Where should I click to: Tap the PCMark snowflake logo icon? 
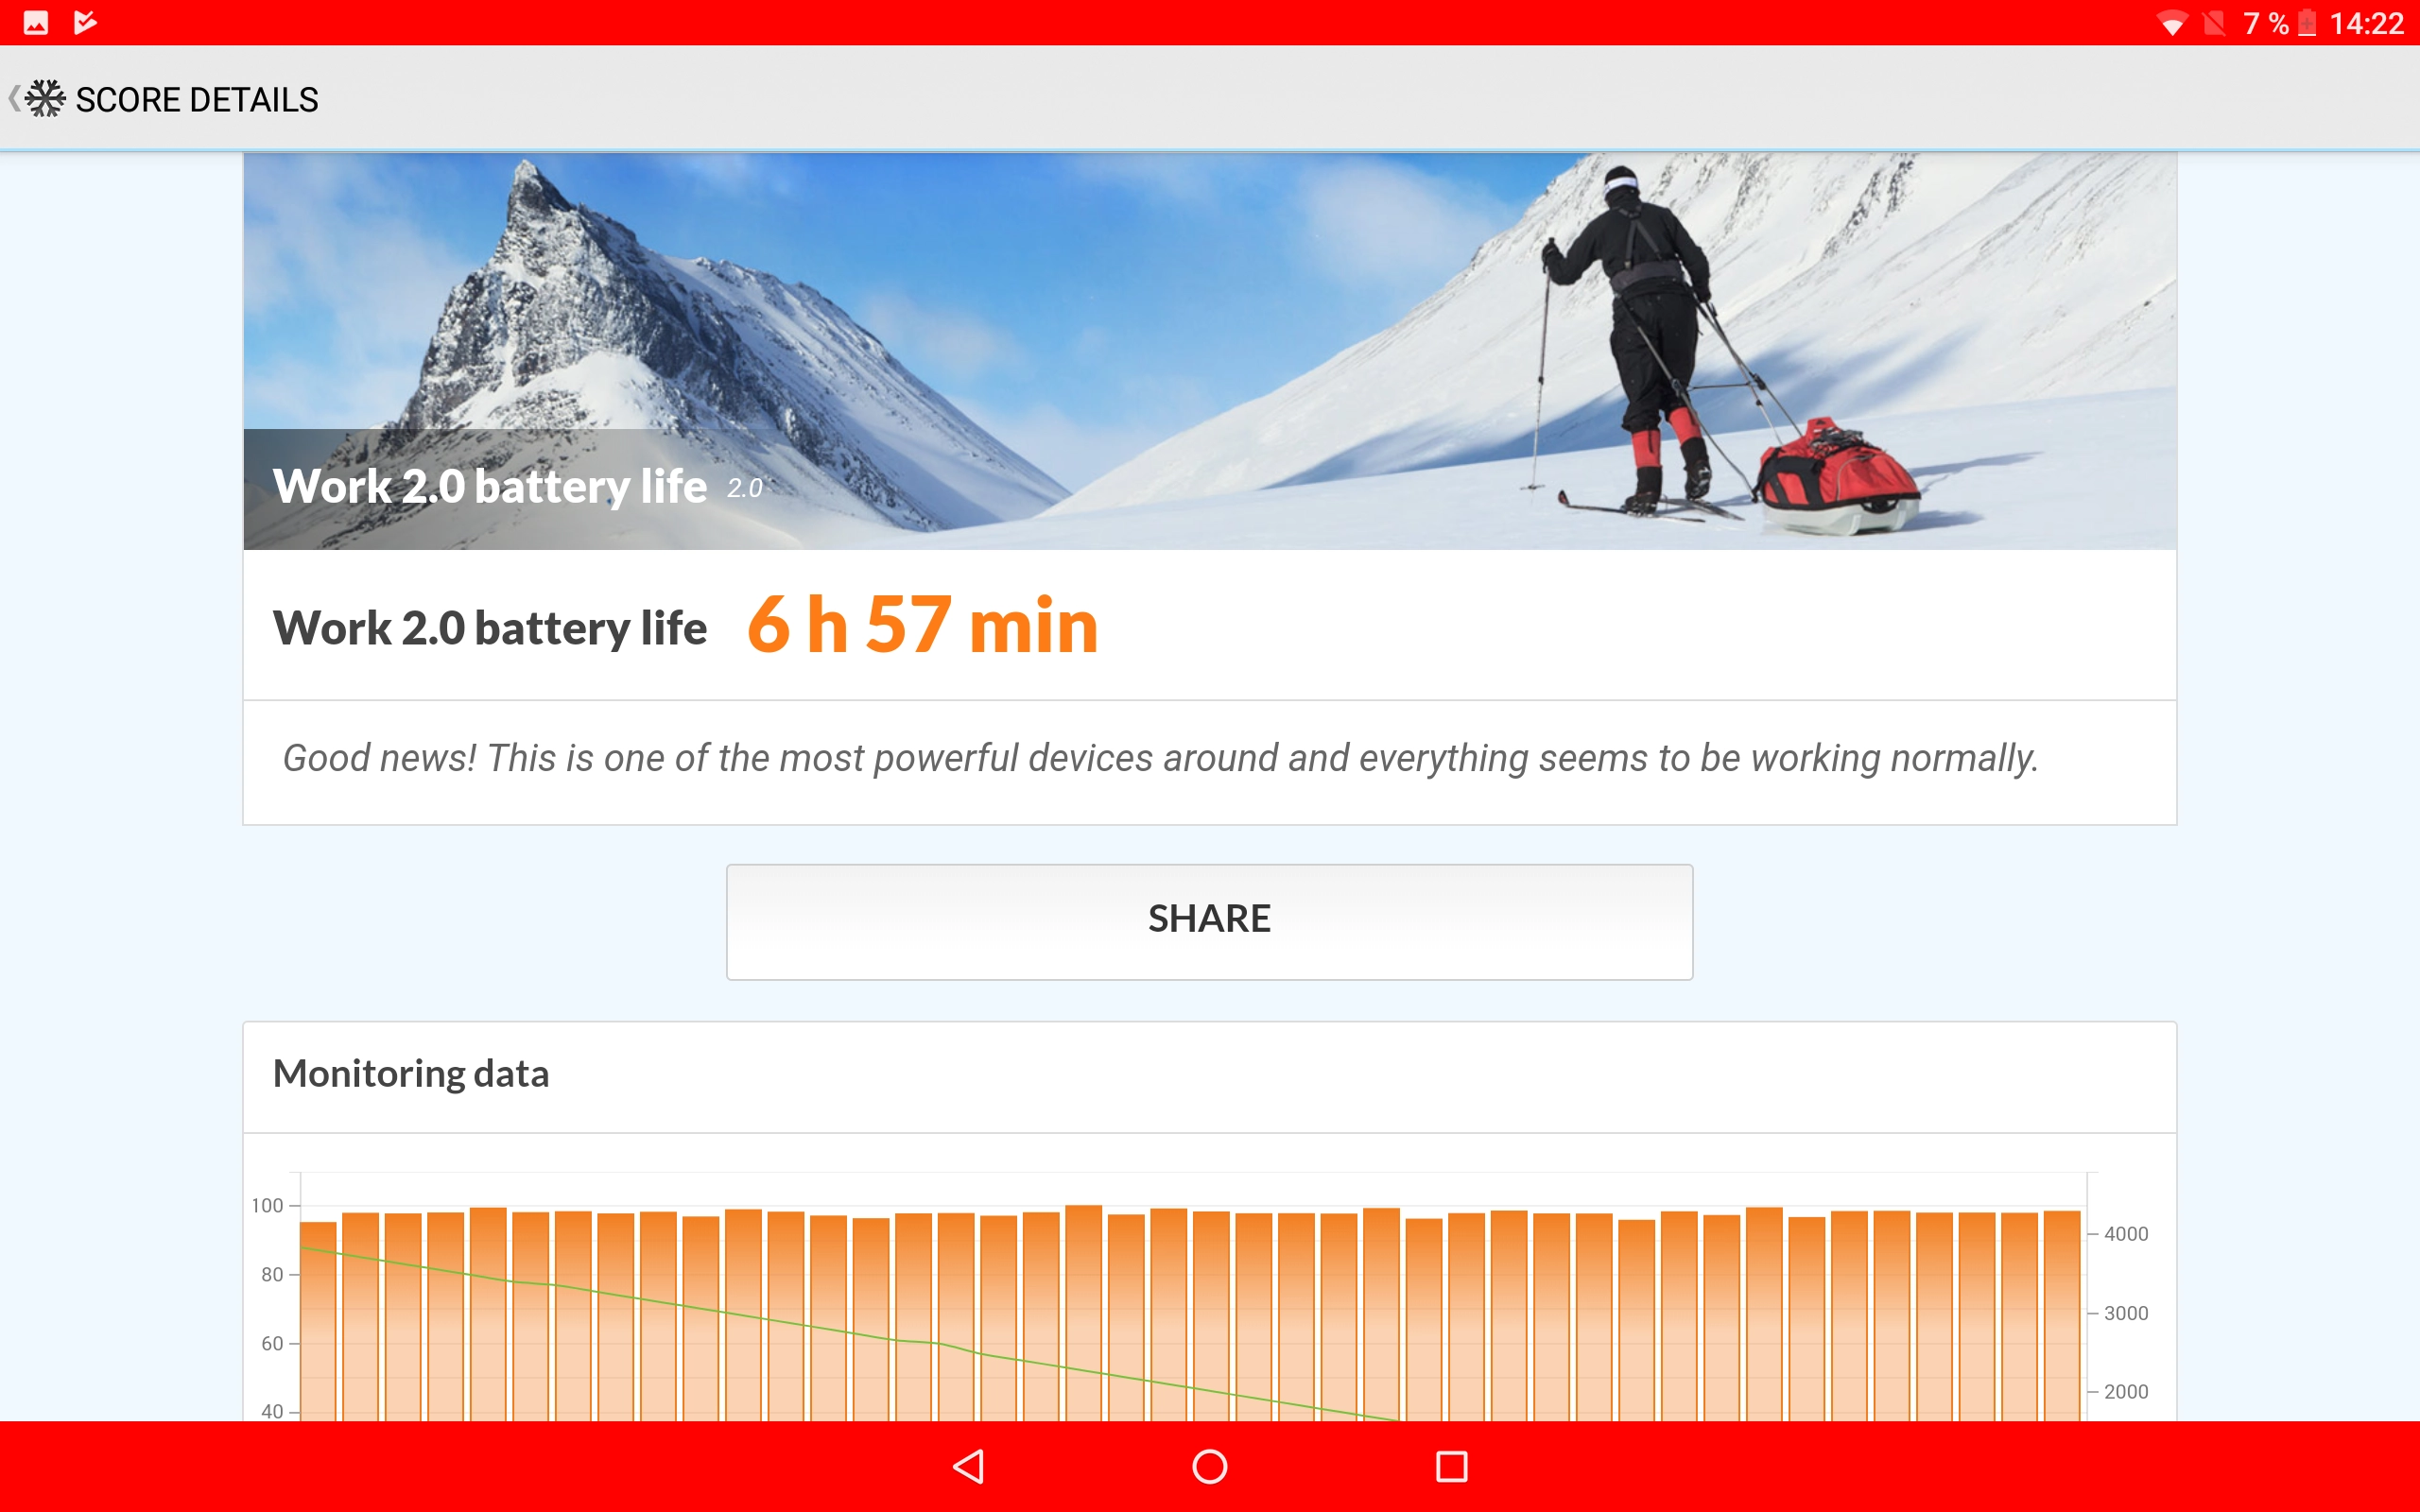tap(45, 99)
